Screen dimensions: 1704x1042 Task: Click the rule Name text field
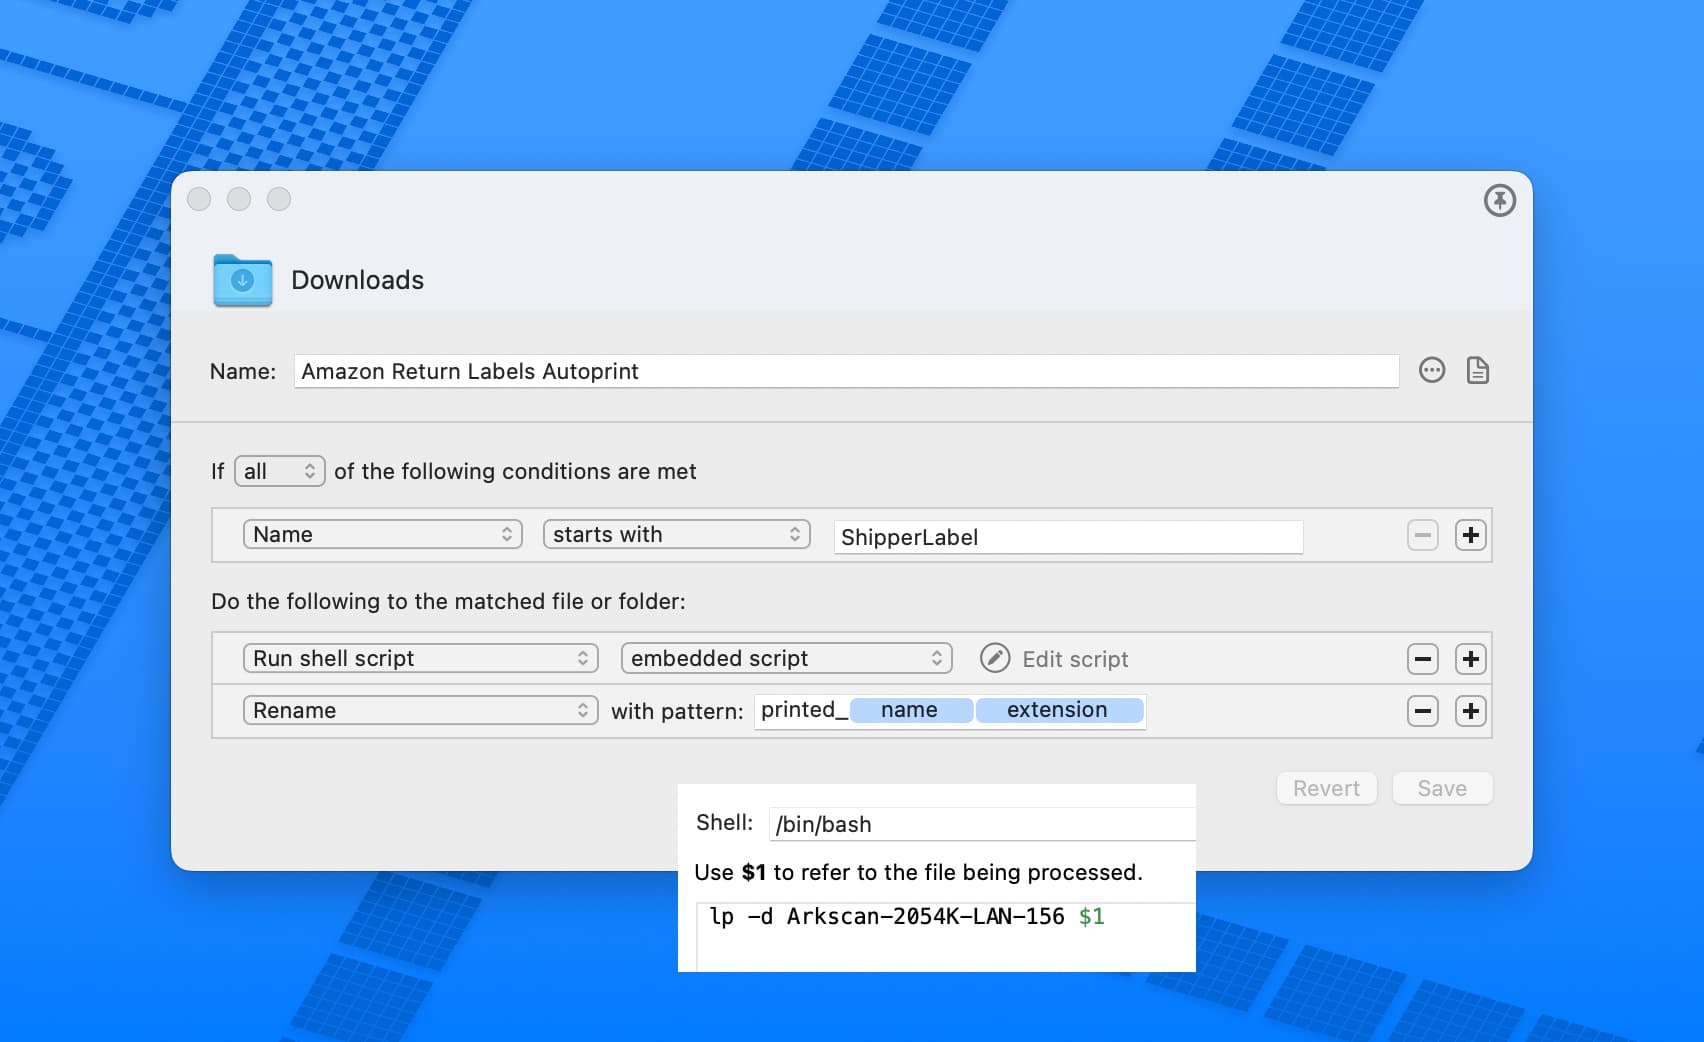[845, 372]
